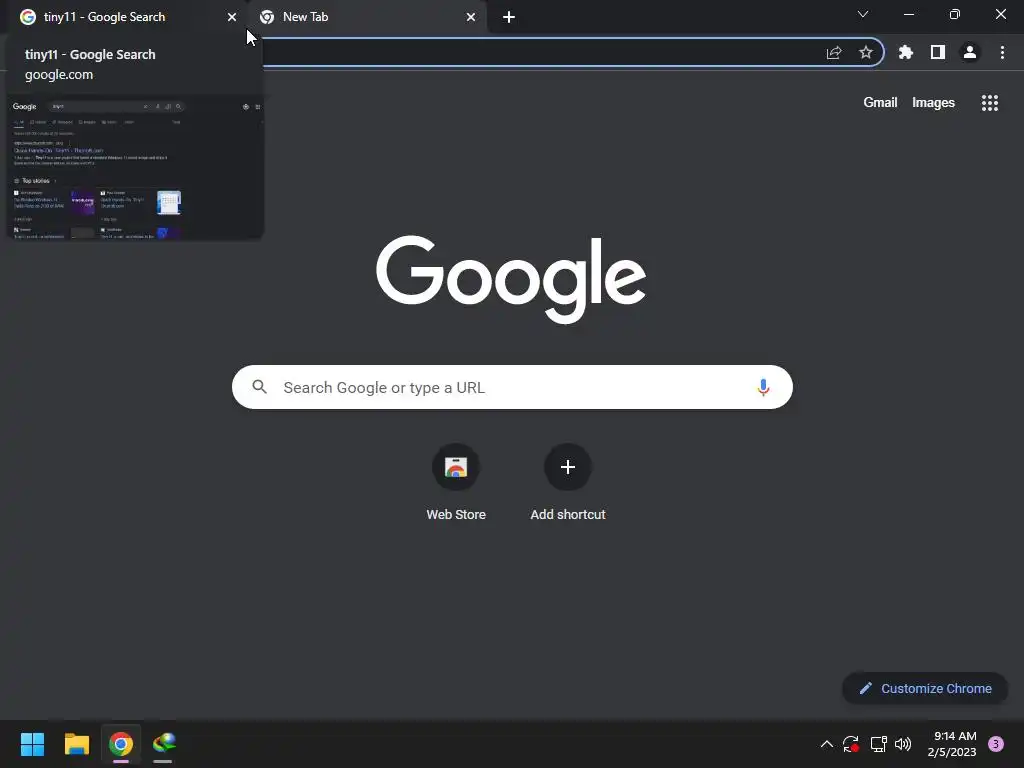The width and height of the screenshot is (1024, 768).
Task: Toggle the side panel icon
Action: coord(938,52)
